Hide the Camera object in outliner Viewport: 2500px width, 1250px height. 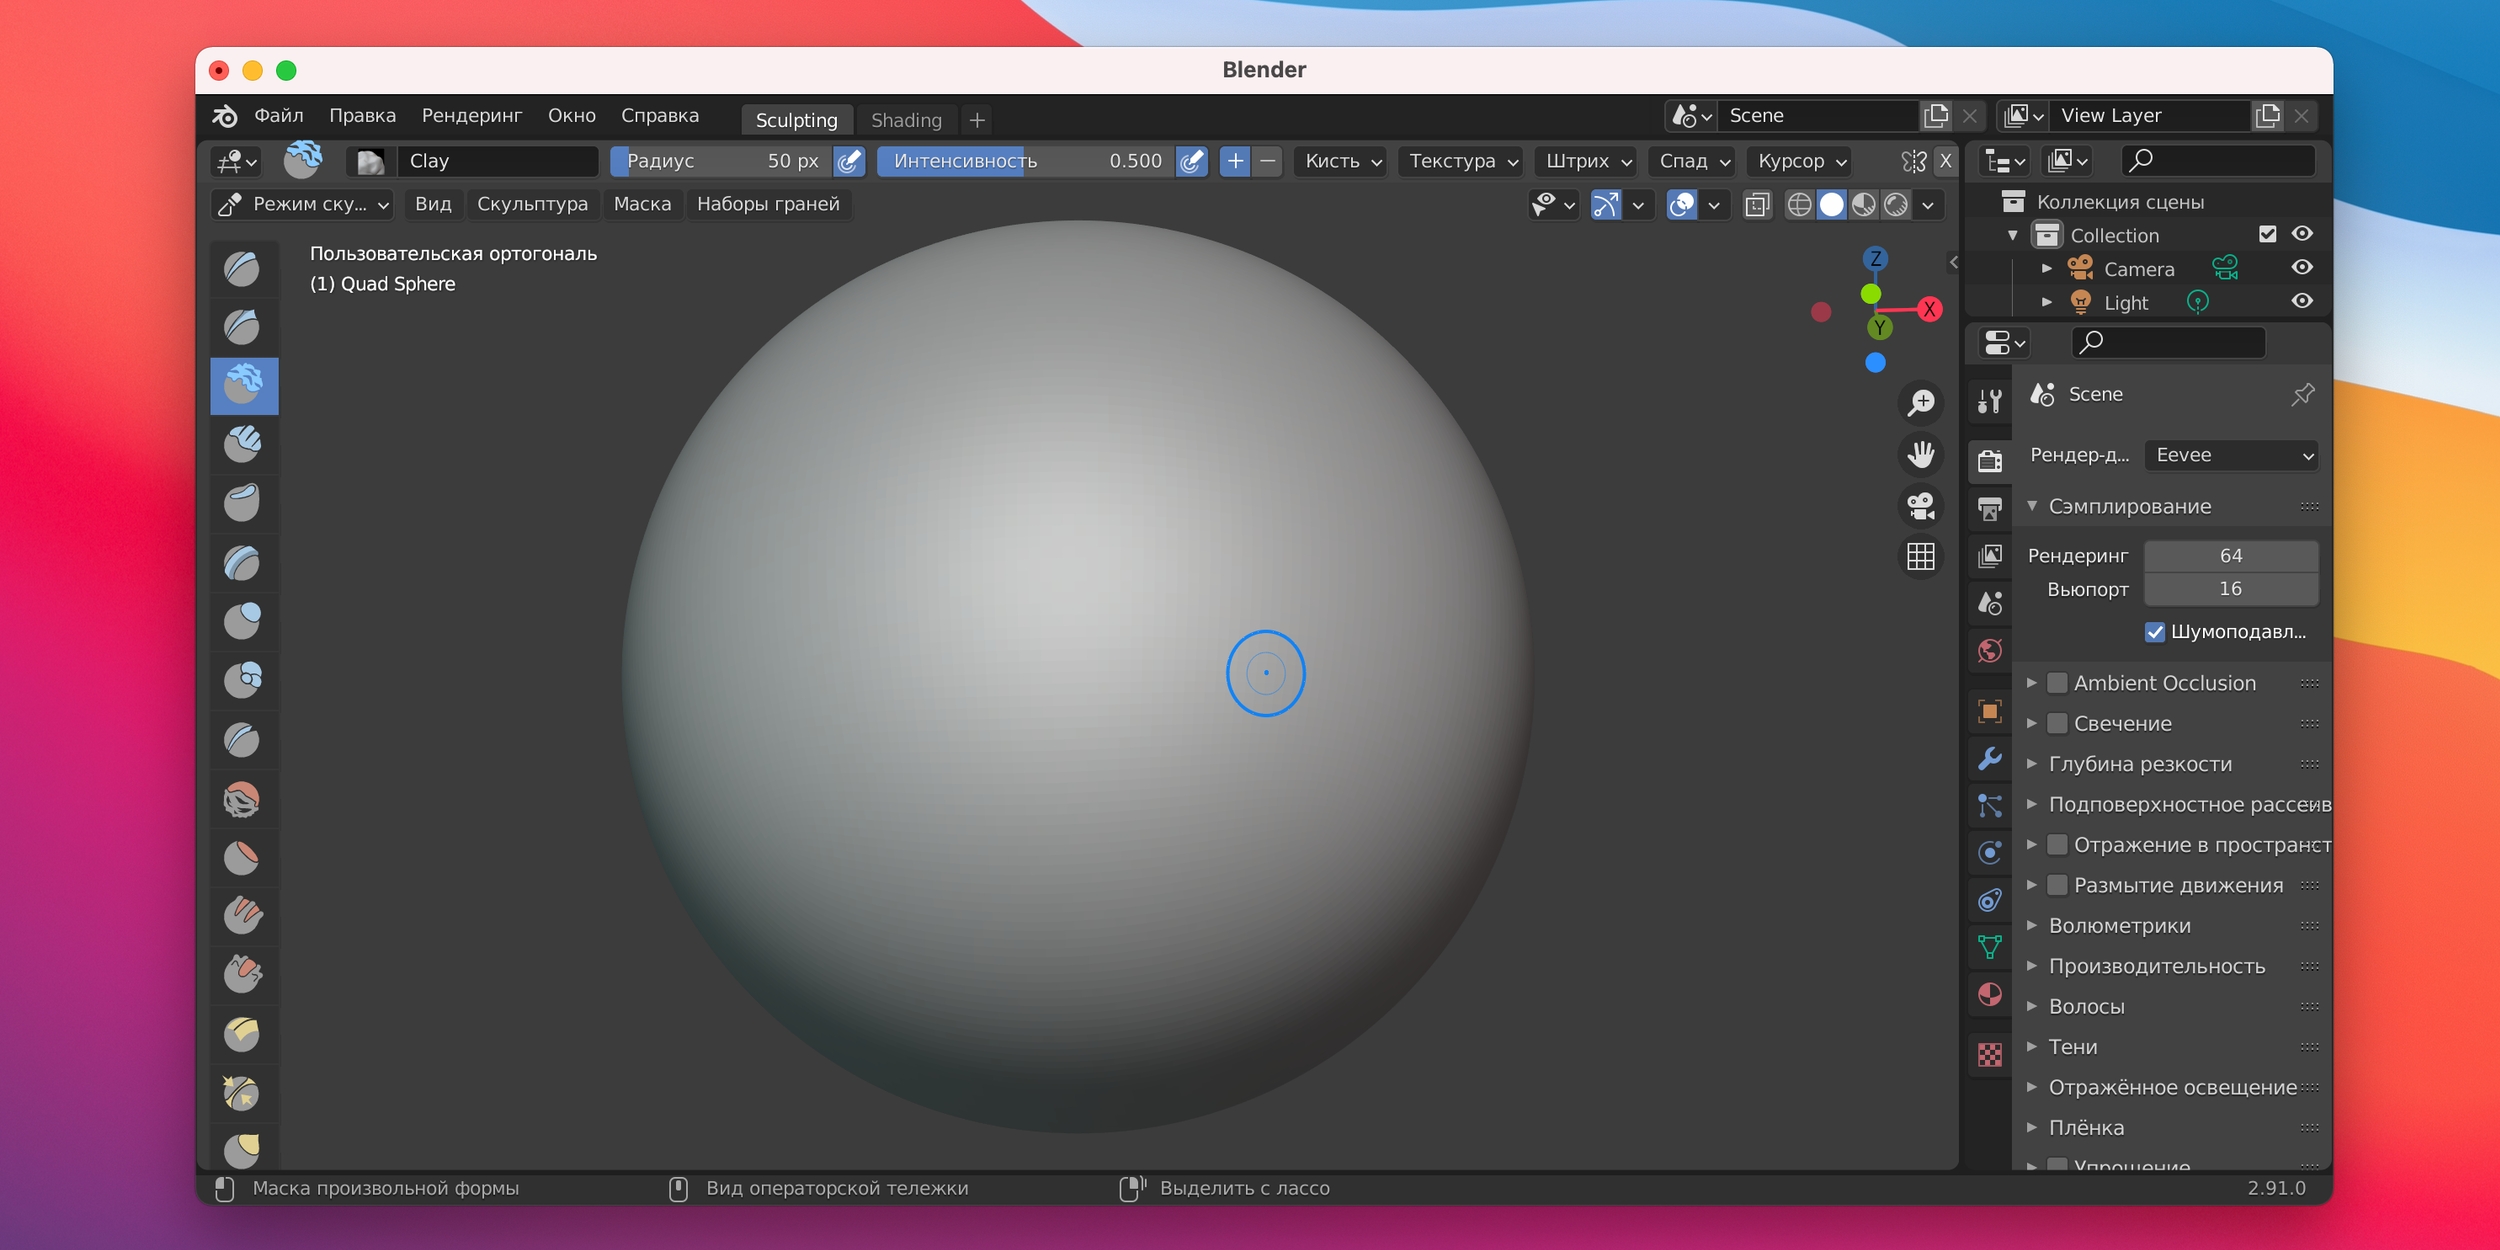click(x=2302, y=268)
